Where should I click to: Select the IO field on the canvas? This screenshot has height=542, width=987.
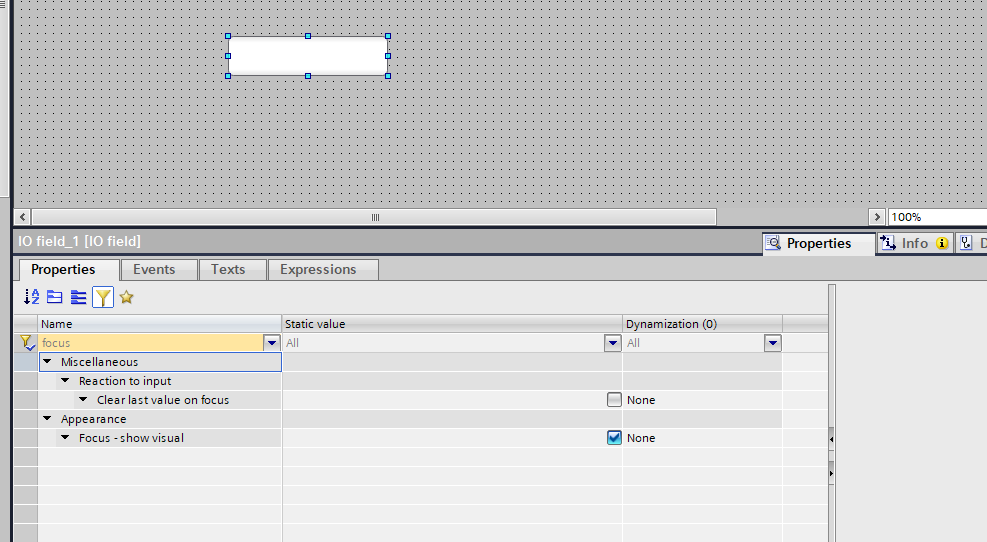[308, 56]
